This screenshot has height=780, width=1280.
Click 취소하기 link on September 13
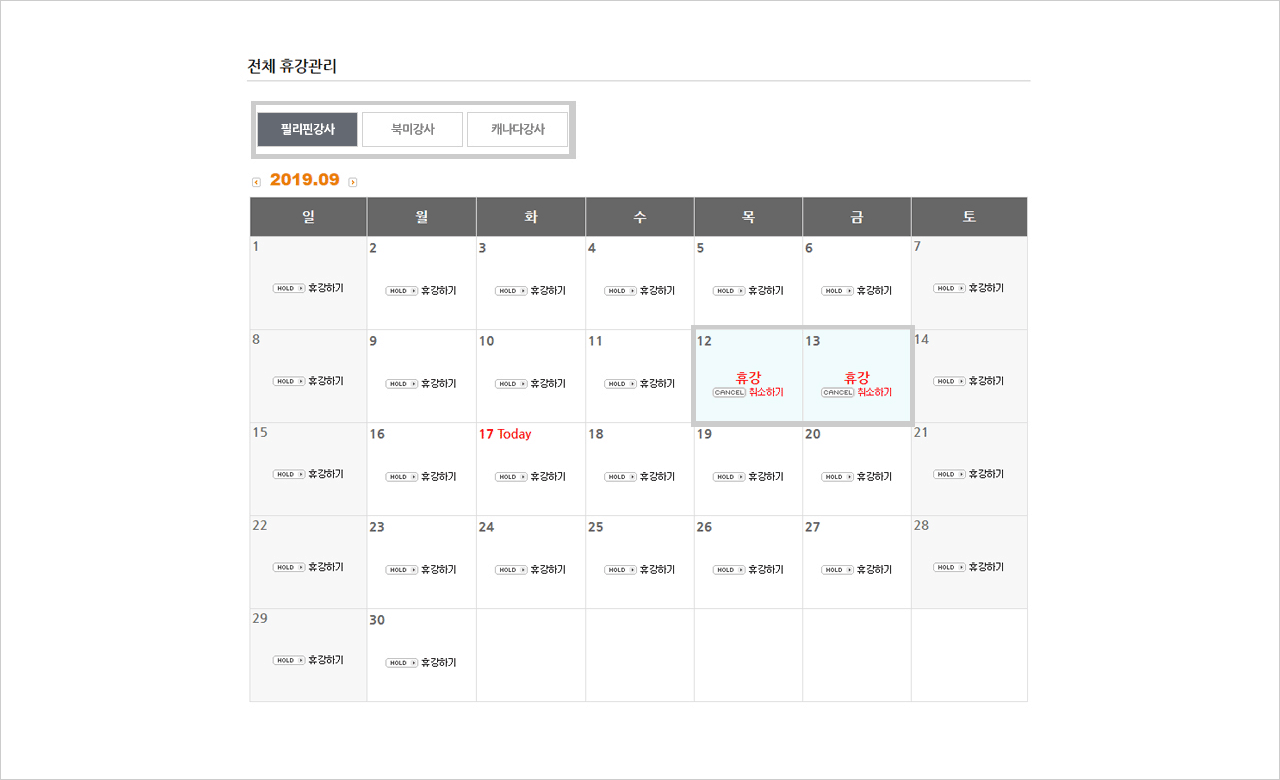[x=874, y=393]
